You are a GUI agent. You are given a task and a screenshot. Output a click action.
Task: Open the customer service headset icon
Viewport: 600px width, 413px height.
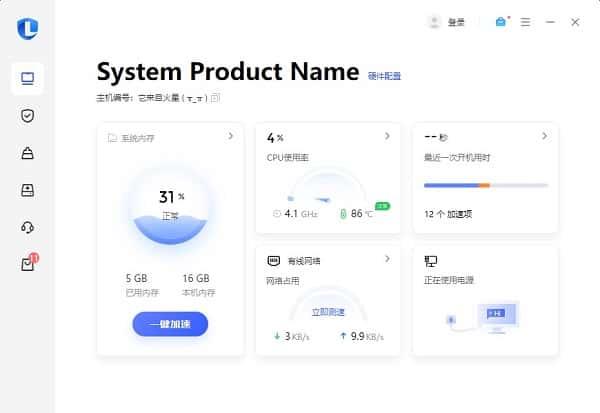pos(27,227)
